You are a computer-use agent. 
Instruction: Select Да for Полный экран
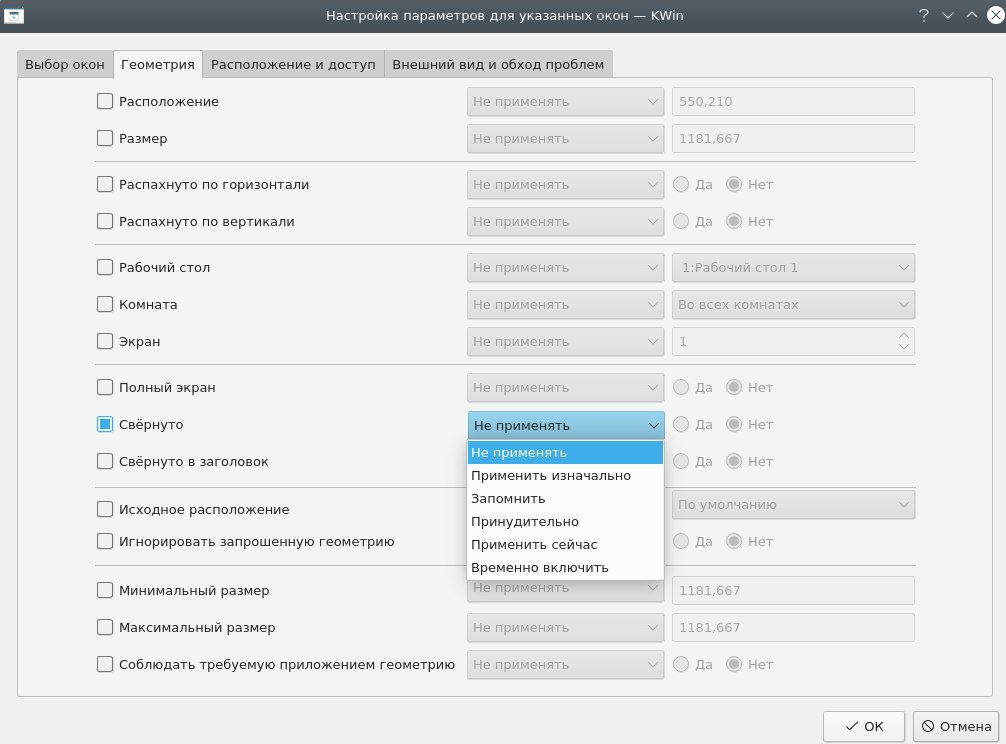click(x=681, y=387)
